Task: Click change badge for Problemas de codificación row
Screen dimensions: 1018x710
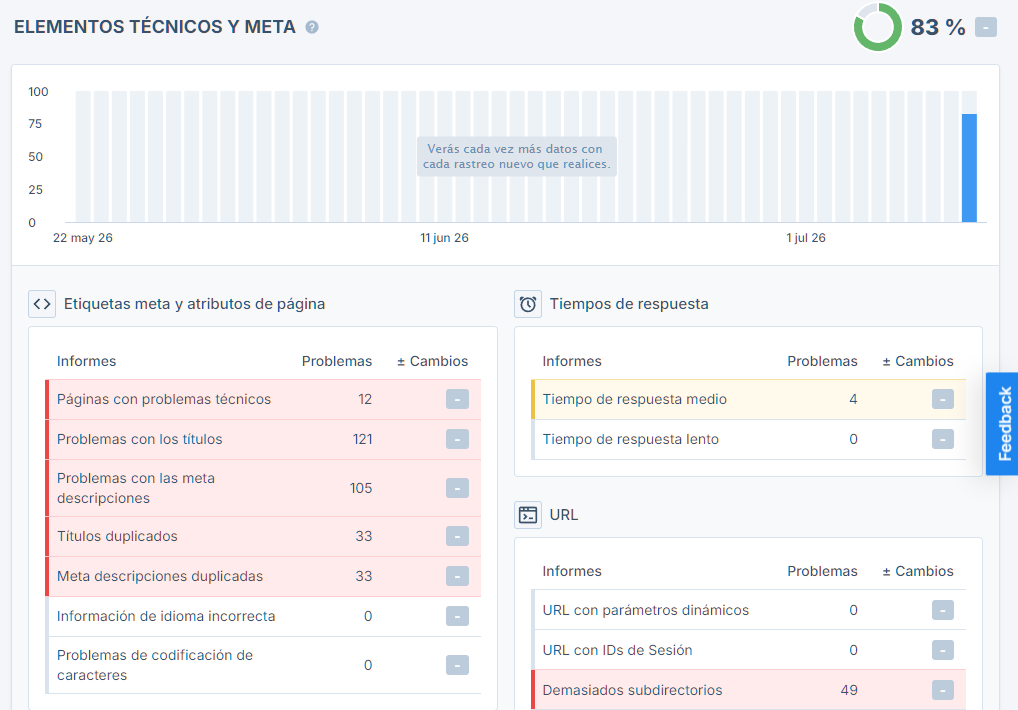Action: pyautogui.click(x=457, y=665)
